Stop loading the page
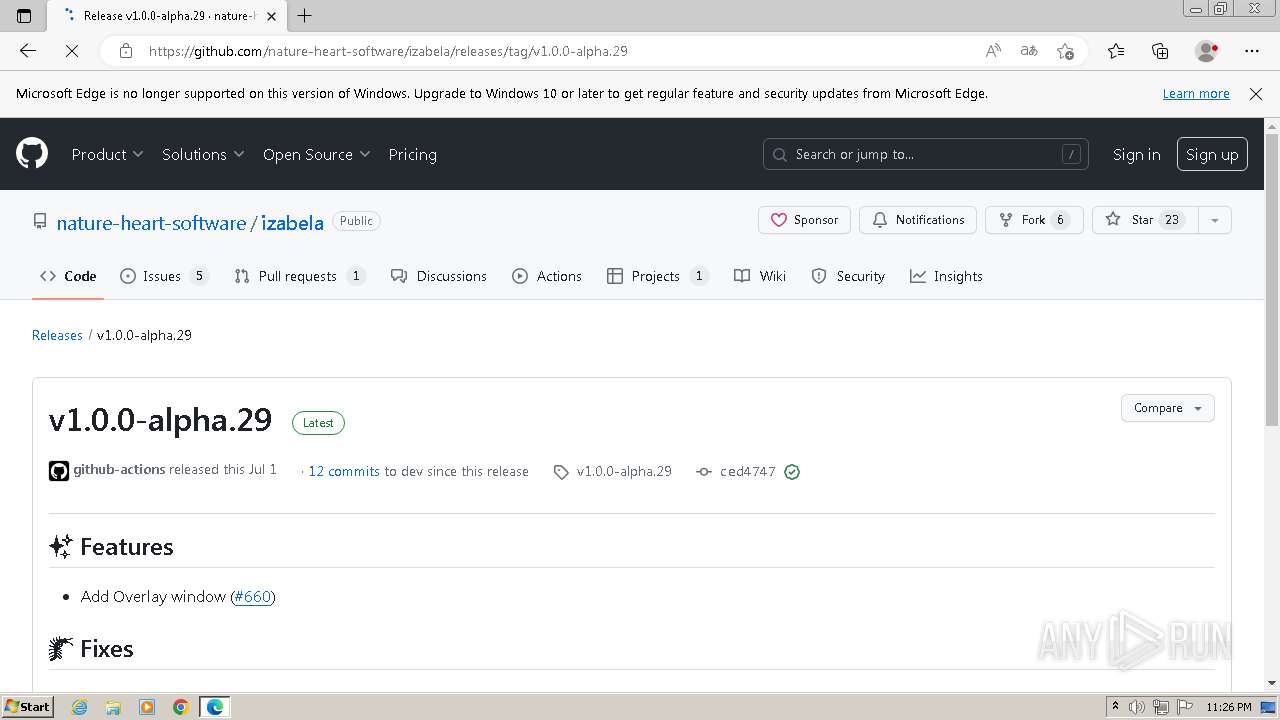This screenshot has height=720, width=1280. click(x=72, y=51)
